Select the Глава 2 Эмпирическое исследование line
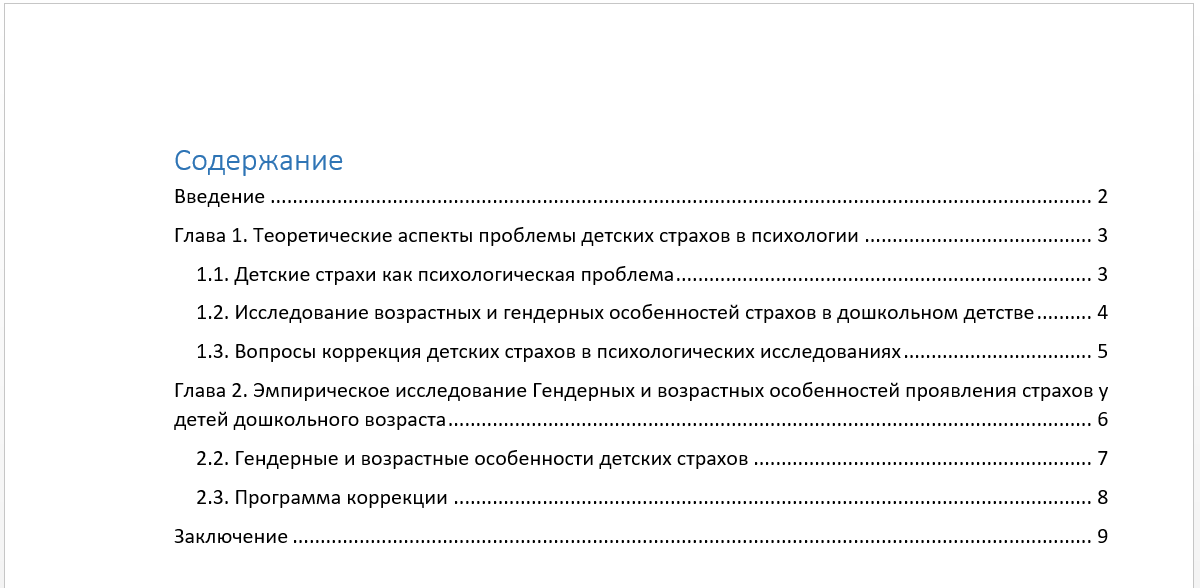 [x=641, y=390]
